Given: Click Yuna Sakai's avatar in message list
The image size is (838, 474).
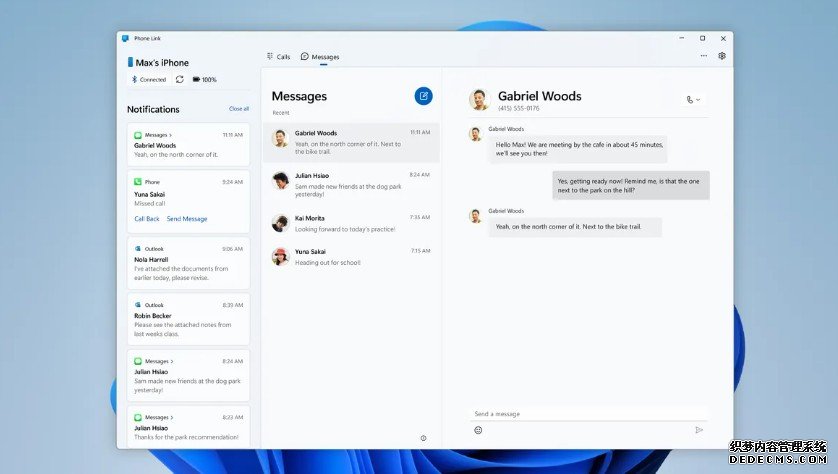Looking at the screenshot, I should click(x=280, y=257).
